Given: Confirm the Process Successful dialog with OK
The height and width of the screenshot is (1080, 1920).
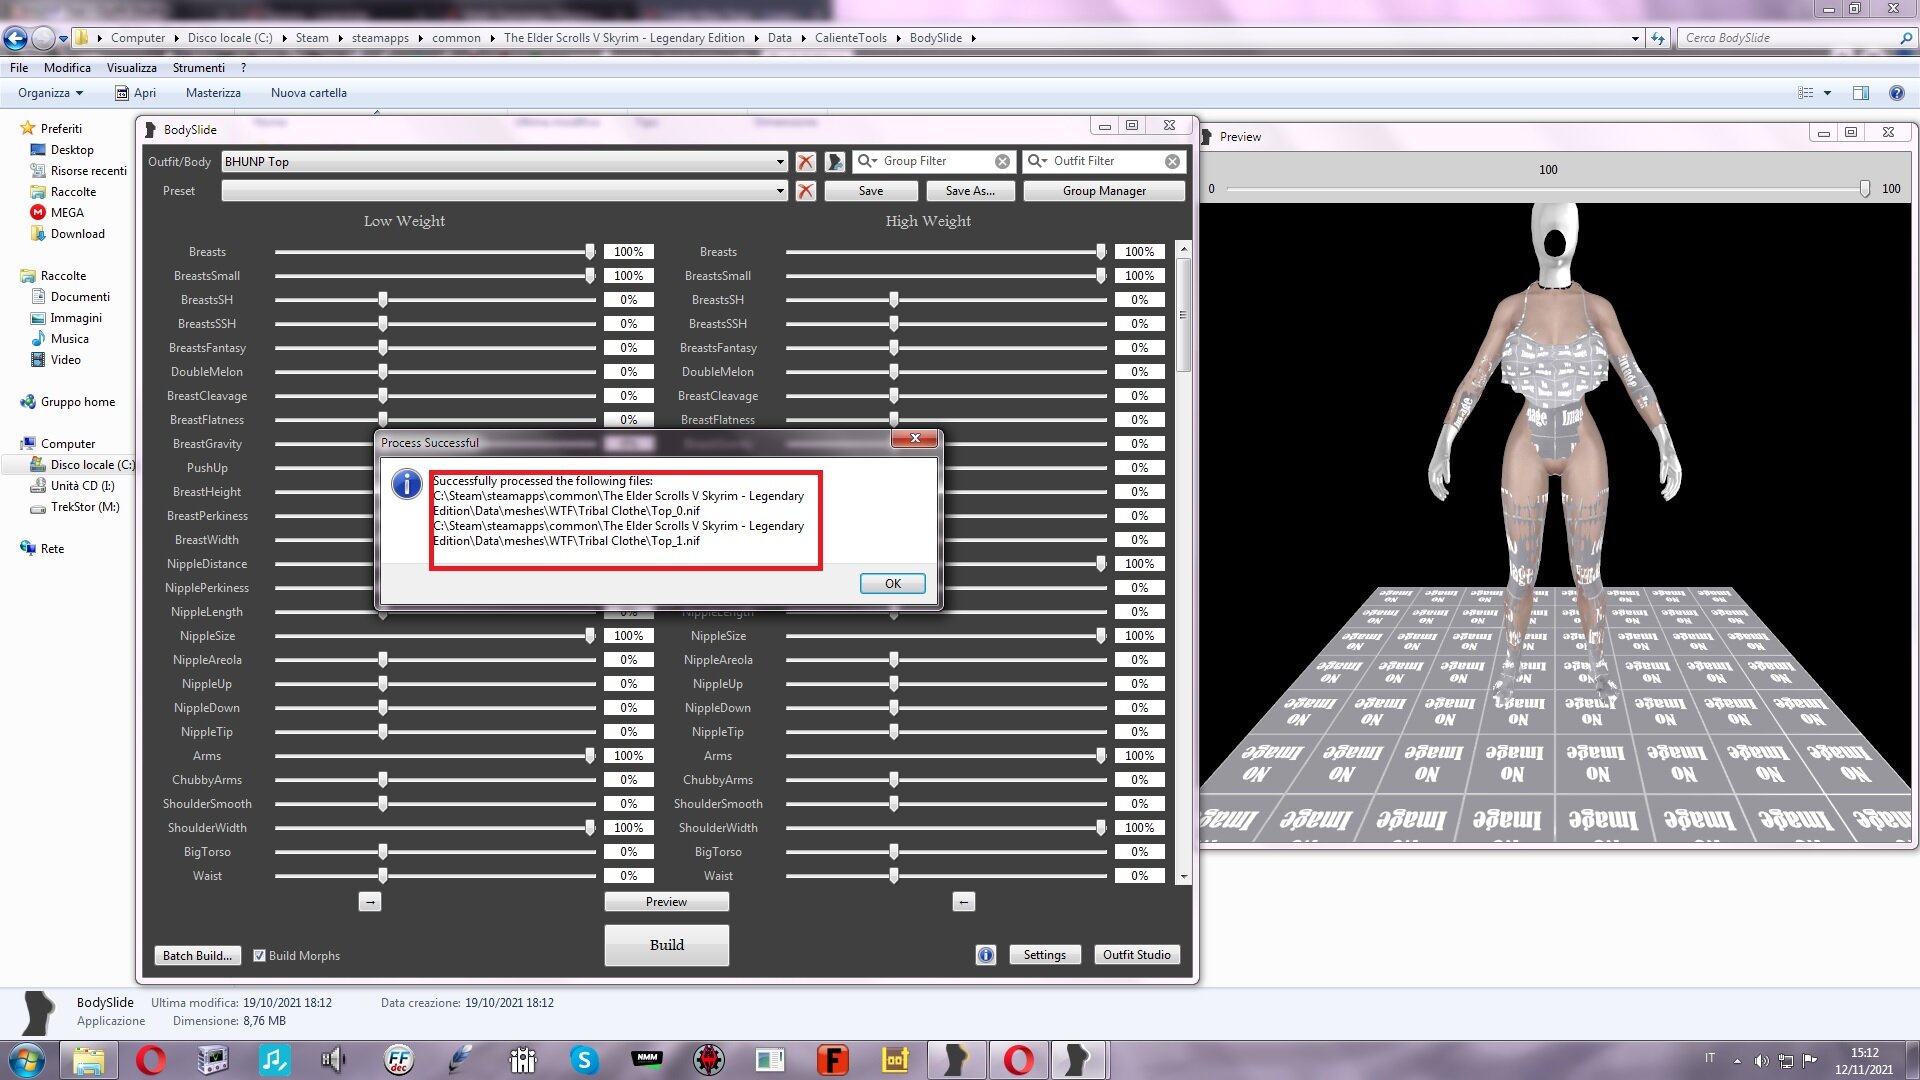Looking at the screenshot, I should click(x=892, y=584).
